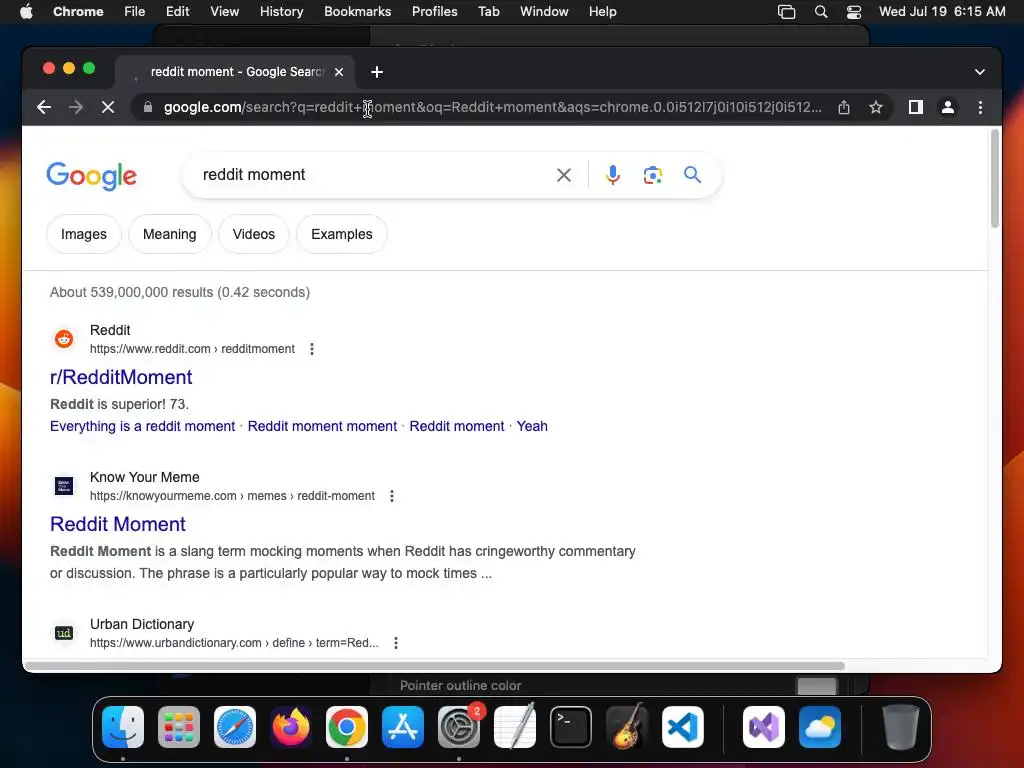Open Launchpad from the Dock
1024x768 pixels.
pyautogui.click(x=179, y=727)
